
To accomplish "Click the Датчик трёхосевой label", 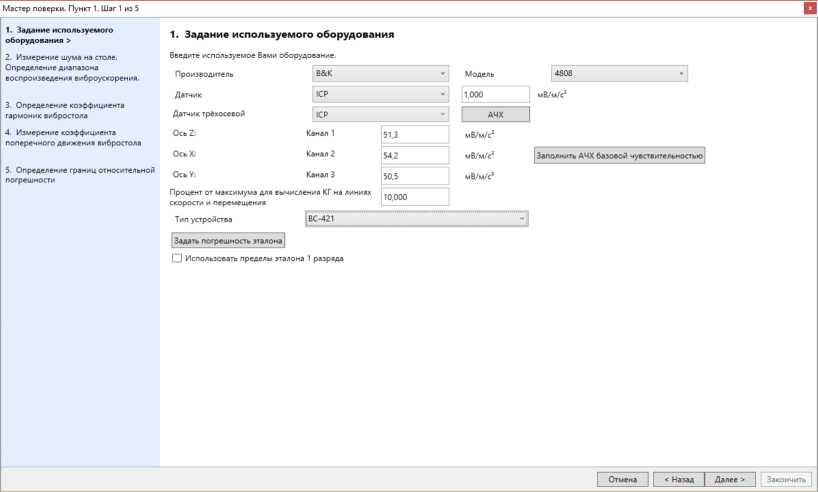I will click(209, 114).
